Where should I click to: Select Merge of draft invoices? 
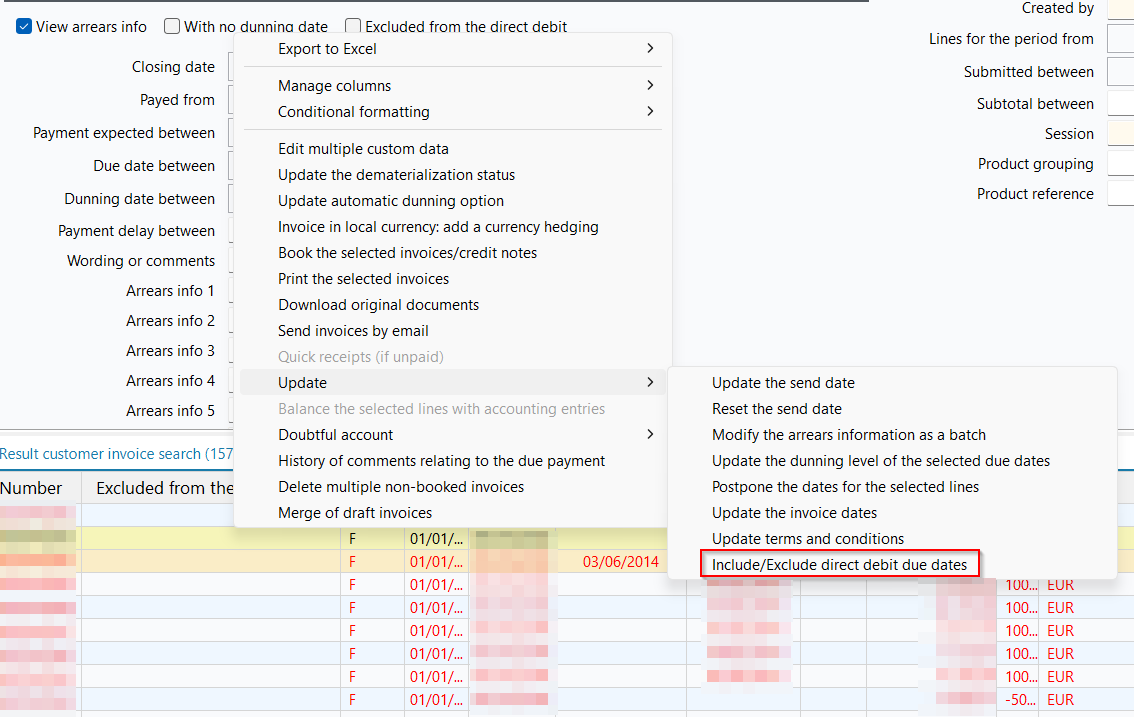[354, 513]
